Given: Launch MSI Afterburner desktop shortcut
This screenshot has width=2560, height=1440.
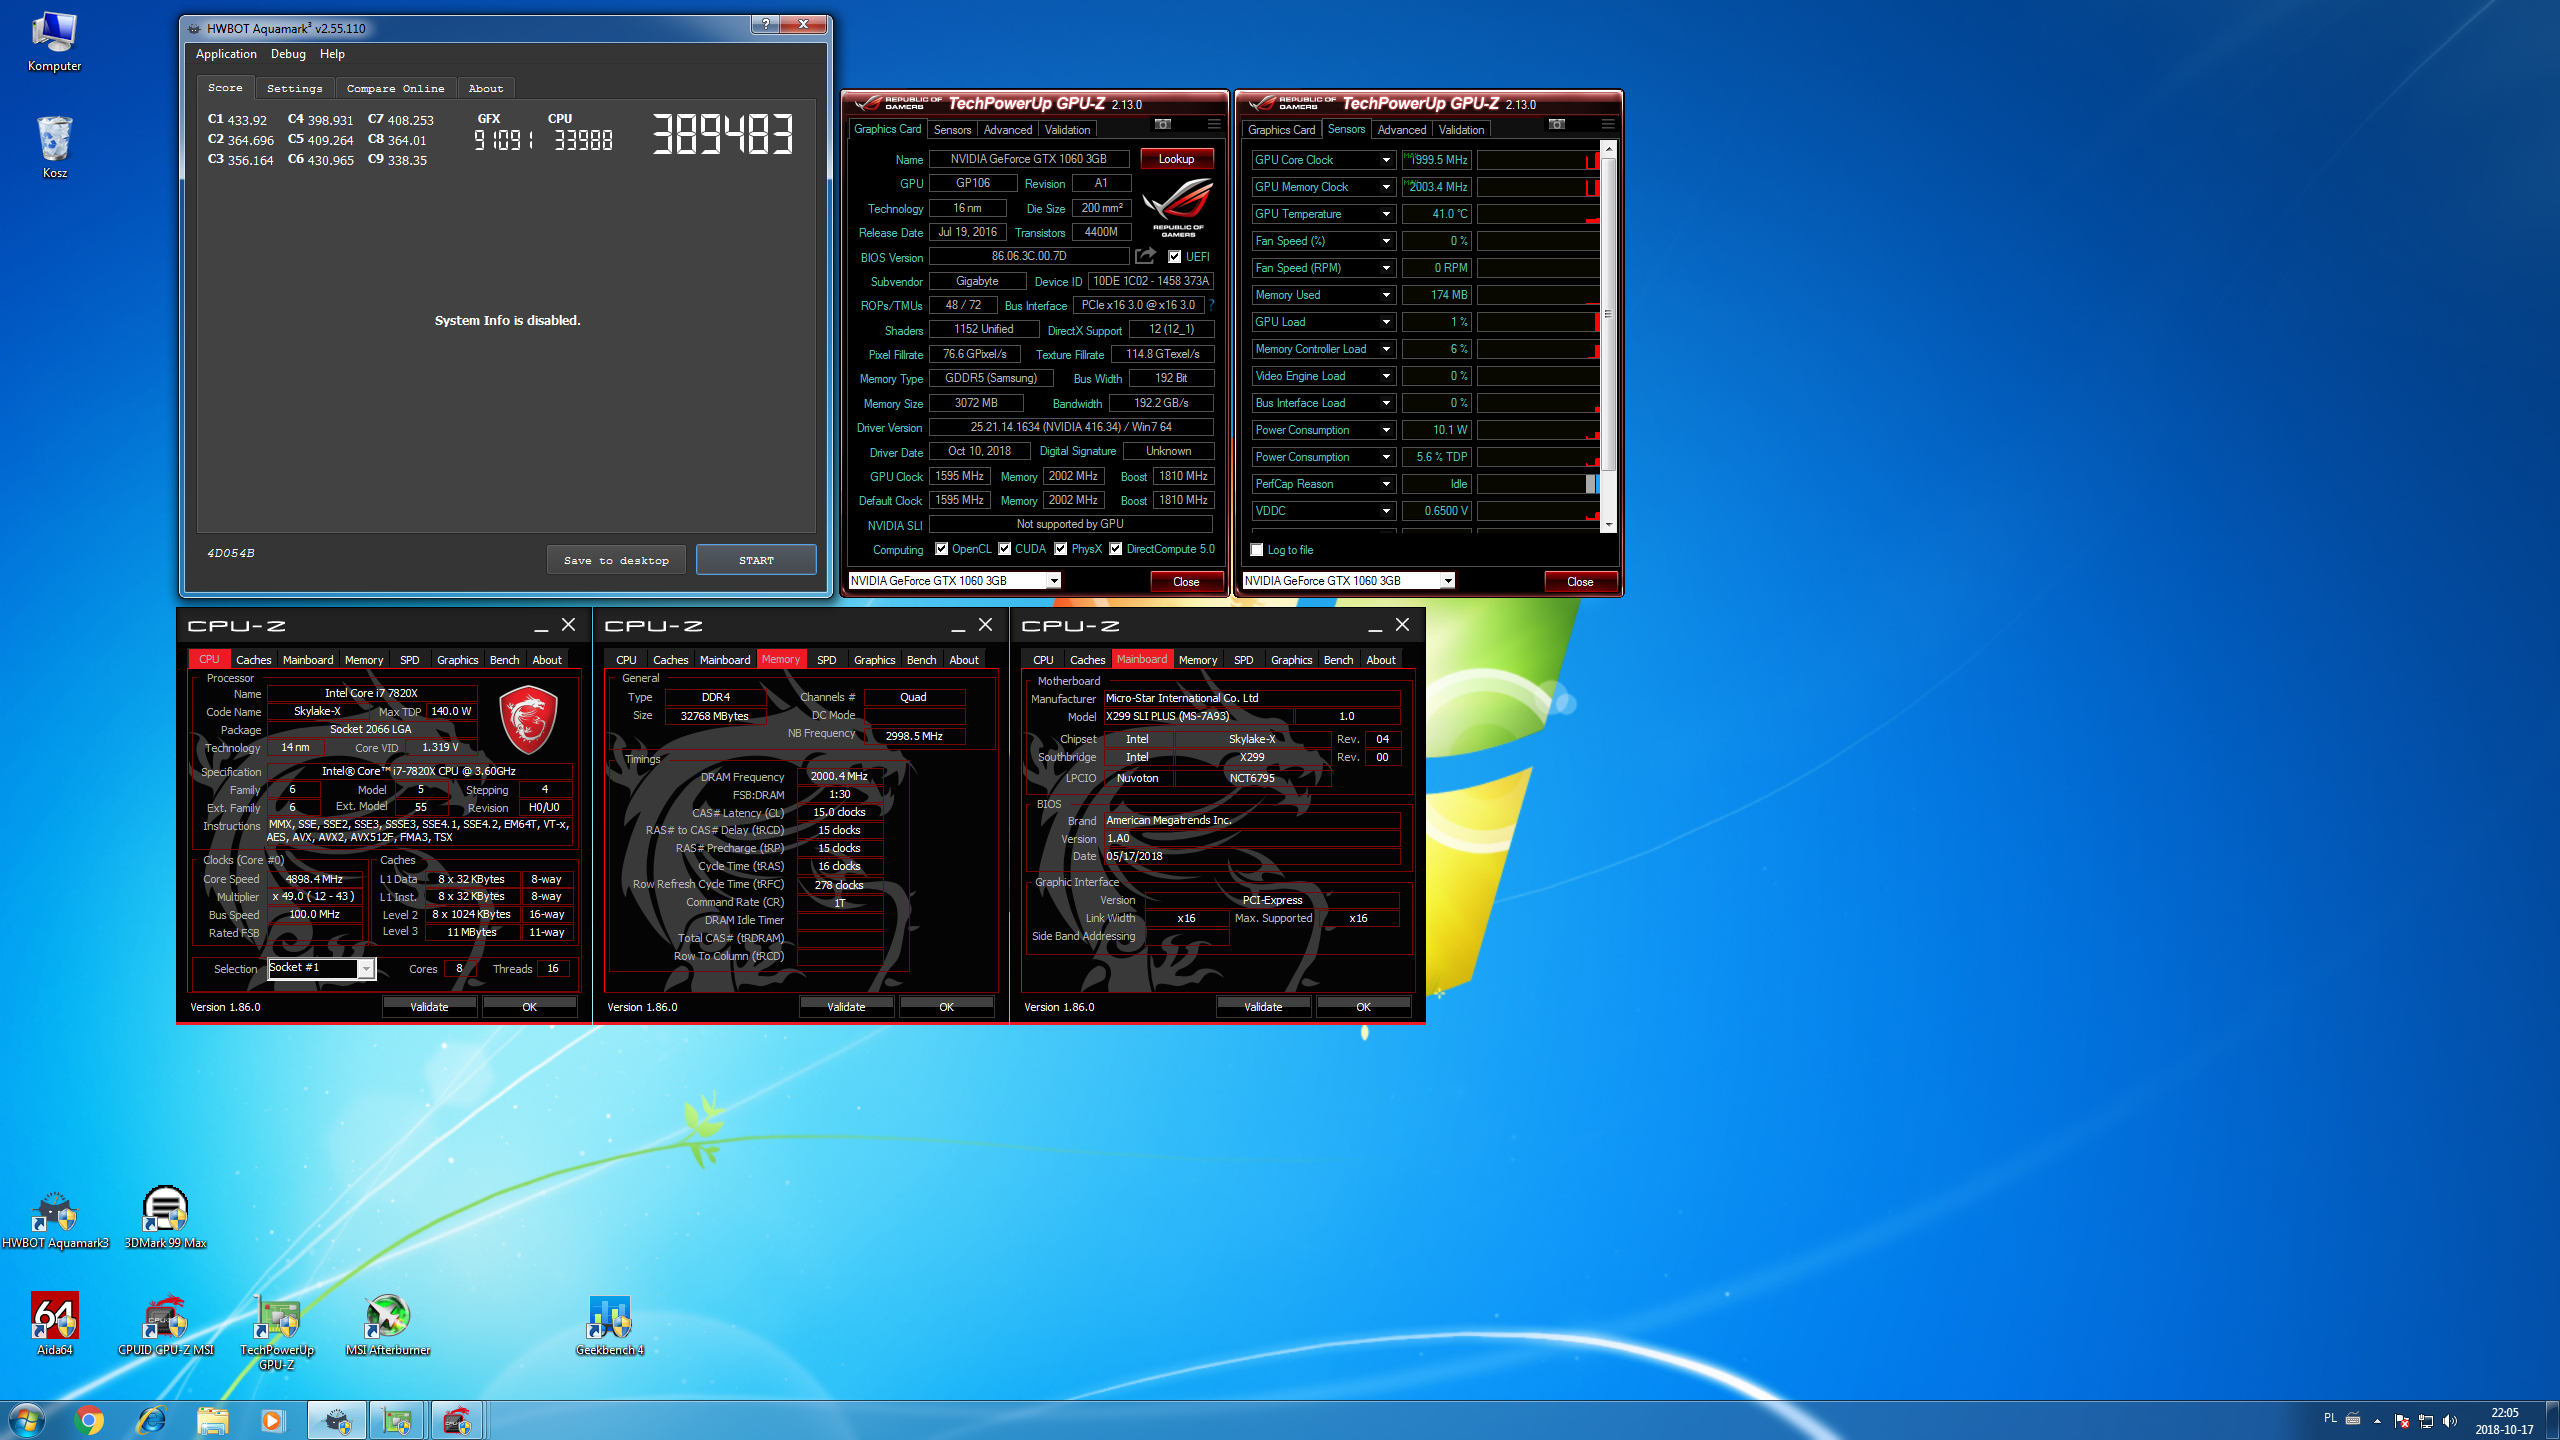Looking at the screenshot, I should [388, 1324].
